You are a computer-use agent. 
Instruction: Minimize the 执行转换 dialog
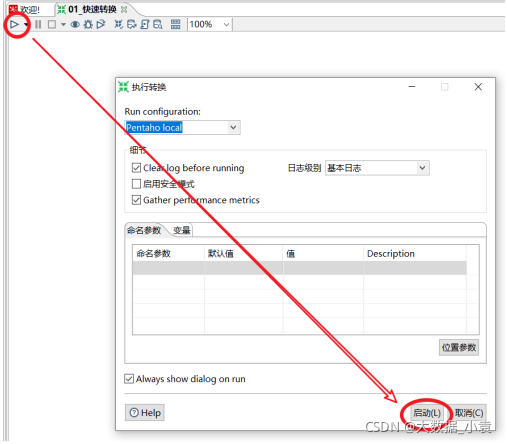pyautogui.click(x=412, y=87)
